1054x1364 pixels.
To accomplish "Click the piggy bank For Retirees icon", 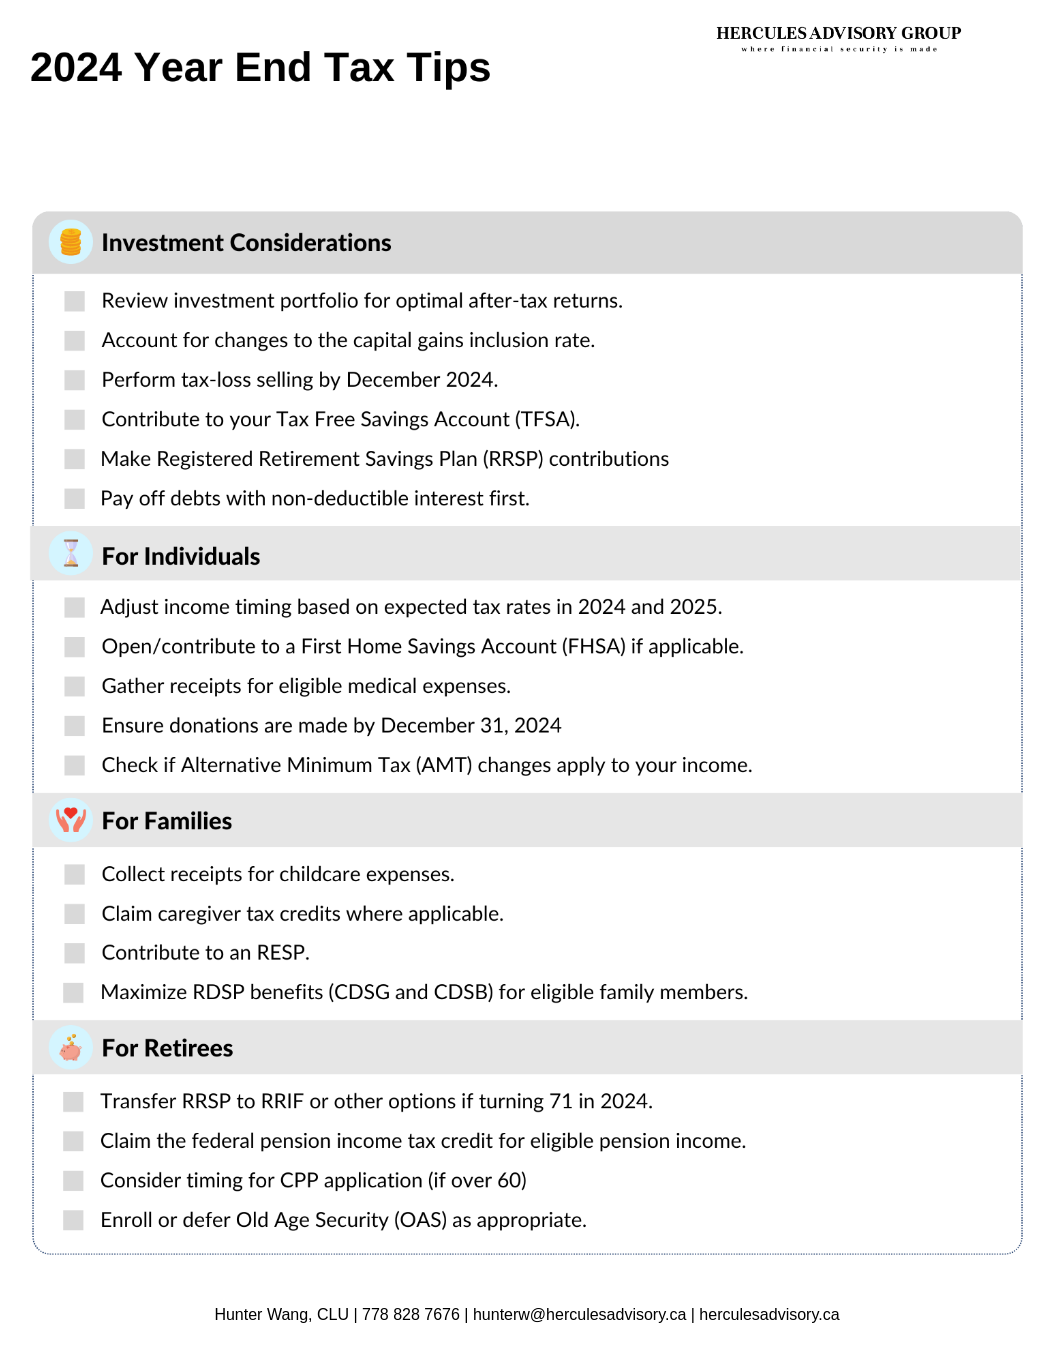I will [x=70, y=1048].
